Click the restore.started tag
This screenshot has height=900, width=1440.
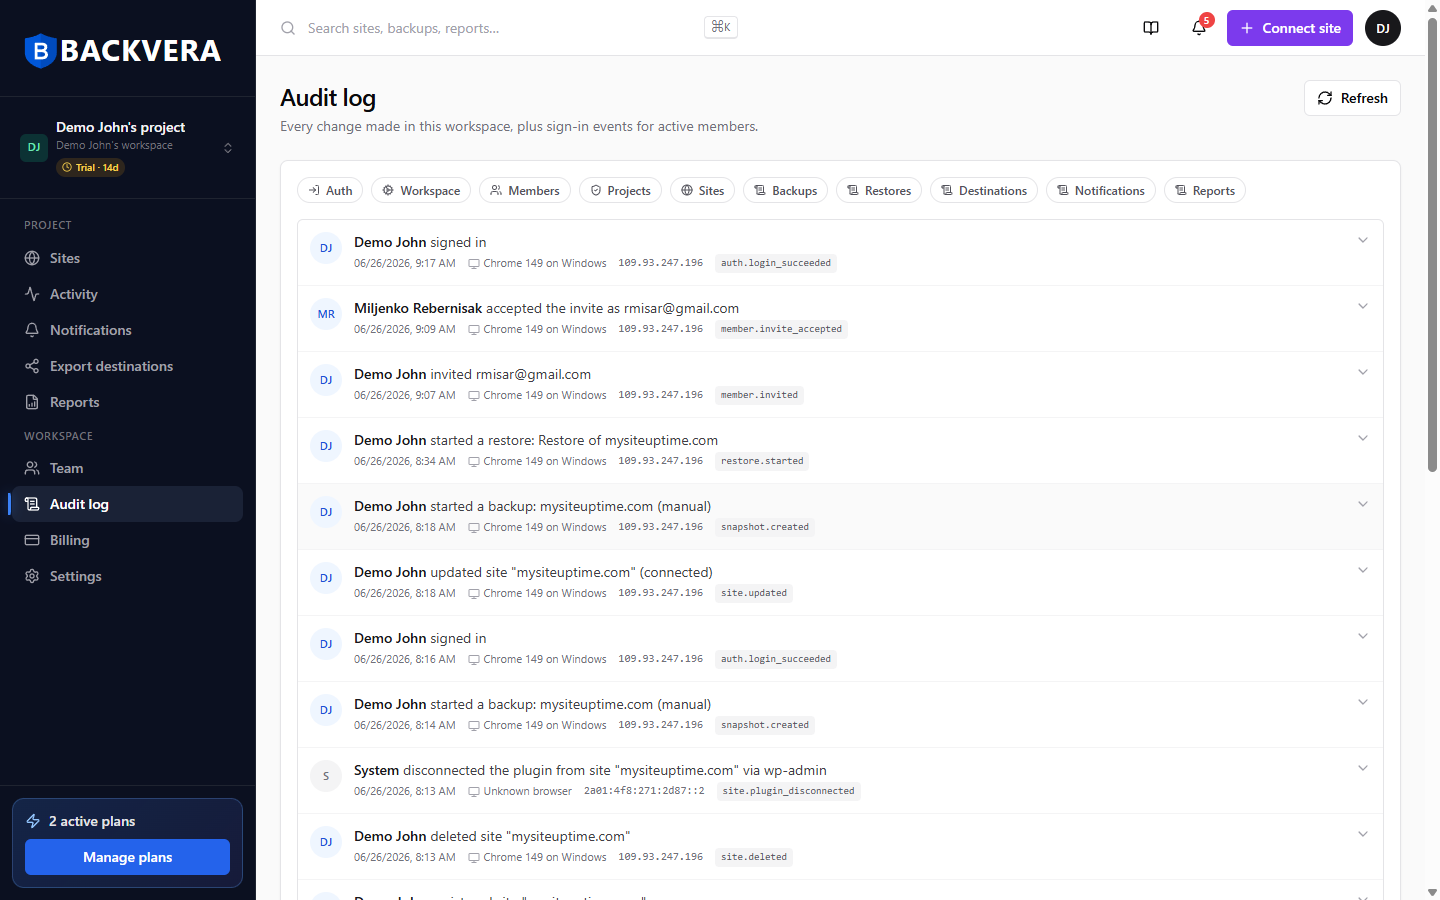tap(762, 461)
